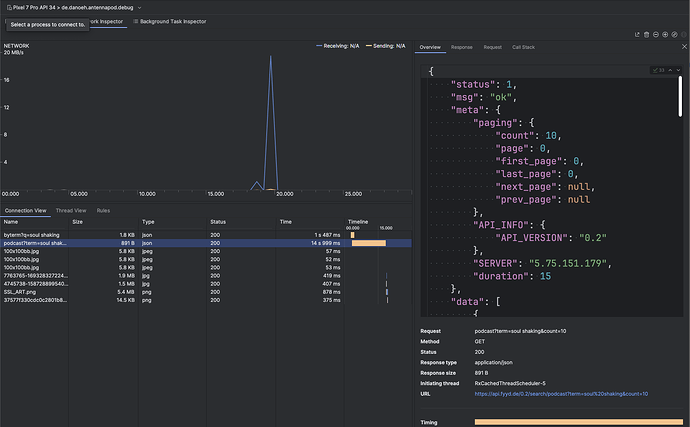Viewport: 690px width, 427px height.
Task: Click the export connections icon
Action: [637, 34]
